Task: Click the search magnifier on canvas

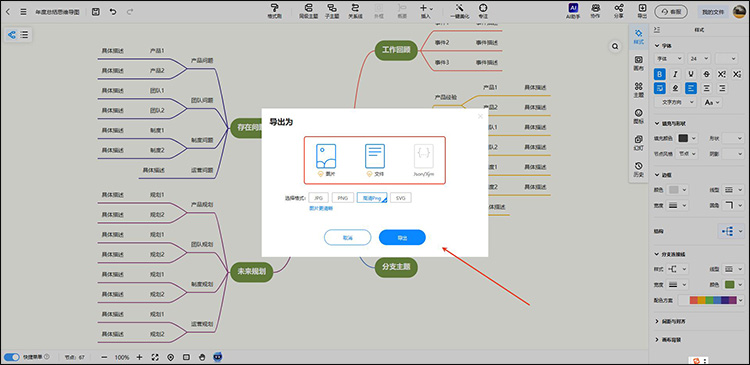Action: 615,46
